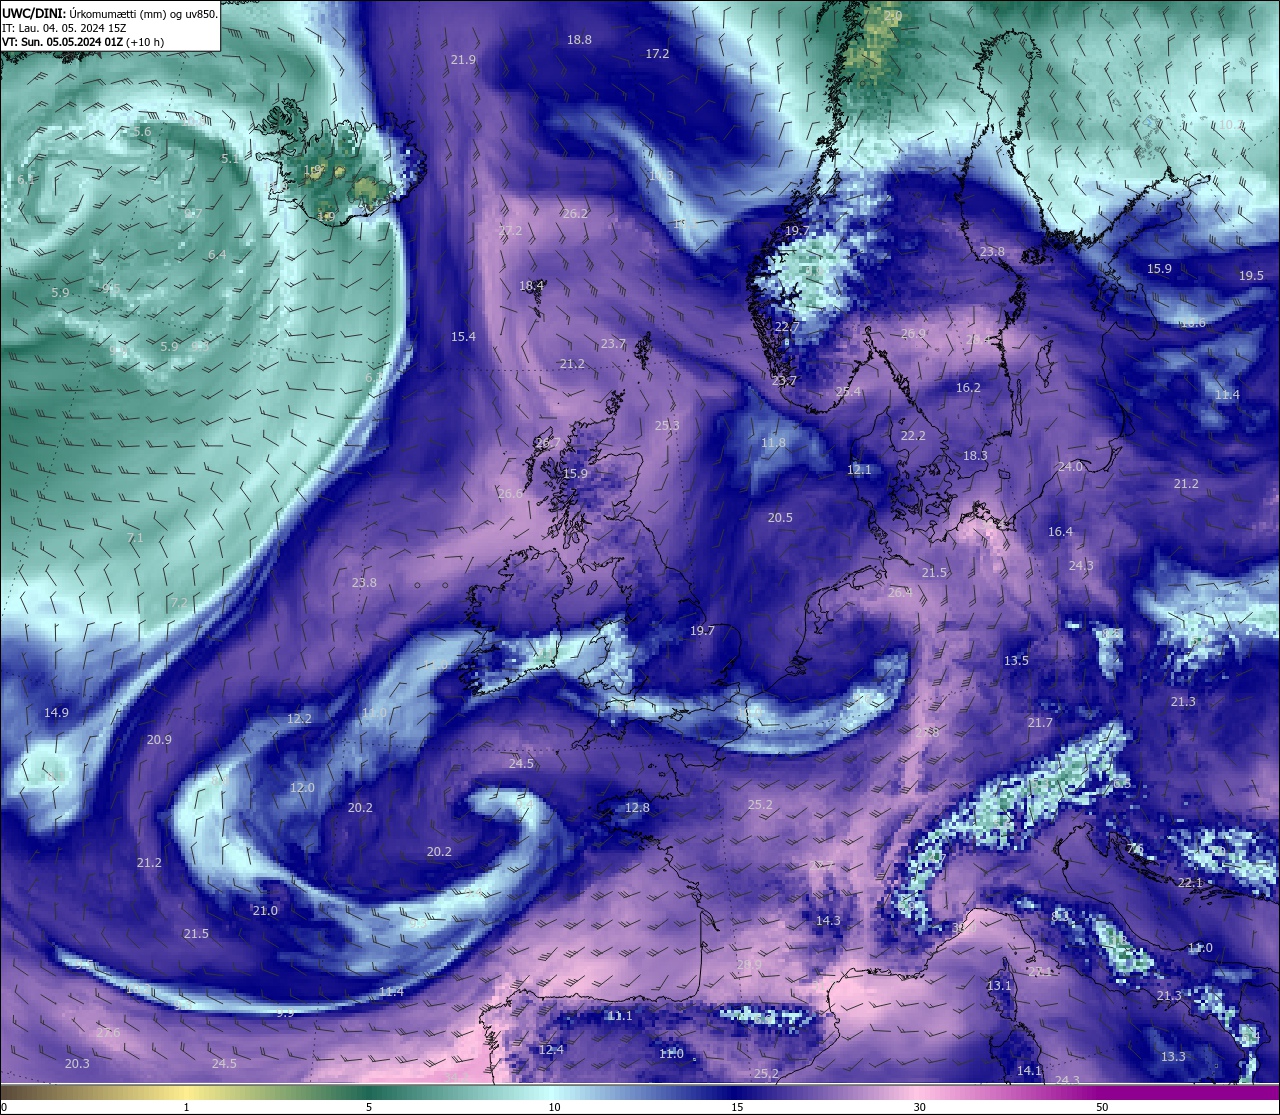
Task: Select the 25.4 value label
Action: click(848, 392)
